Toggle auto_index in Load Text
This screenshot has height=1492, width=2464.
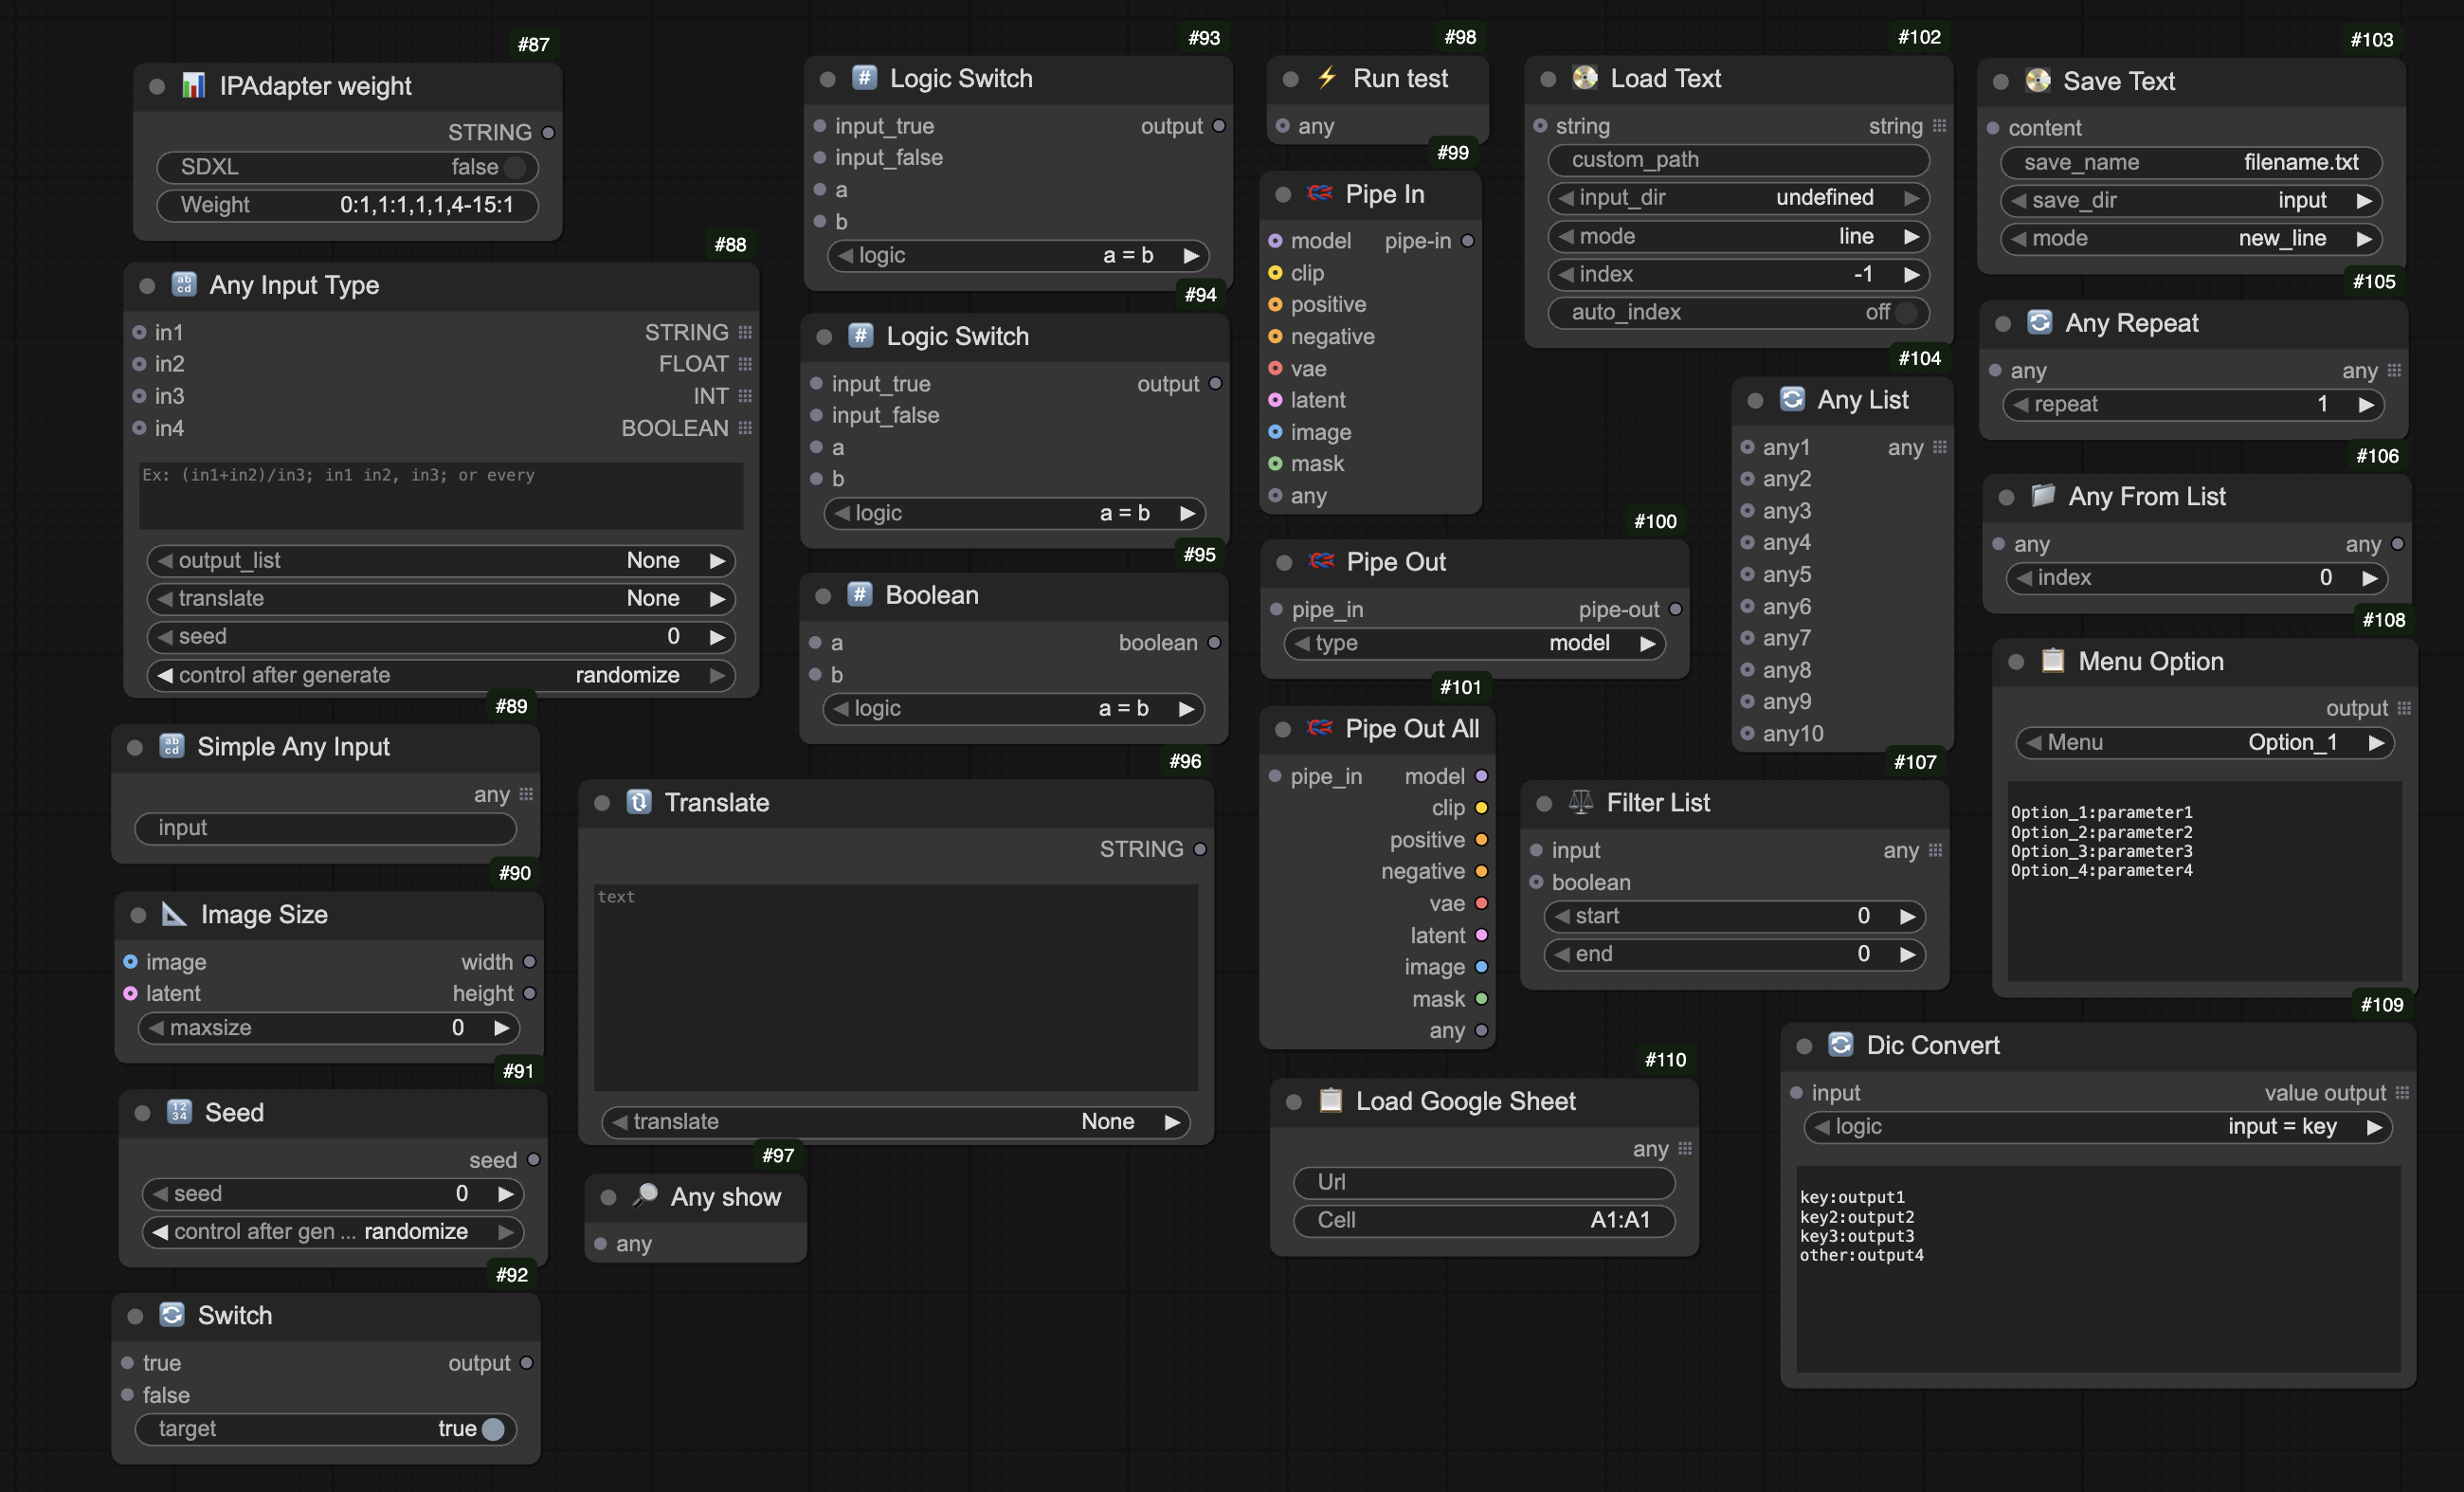click(x=1906, y=312)
